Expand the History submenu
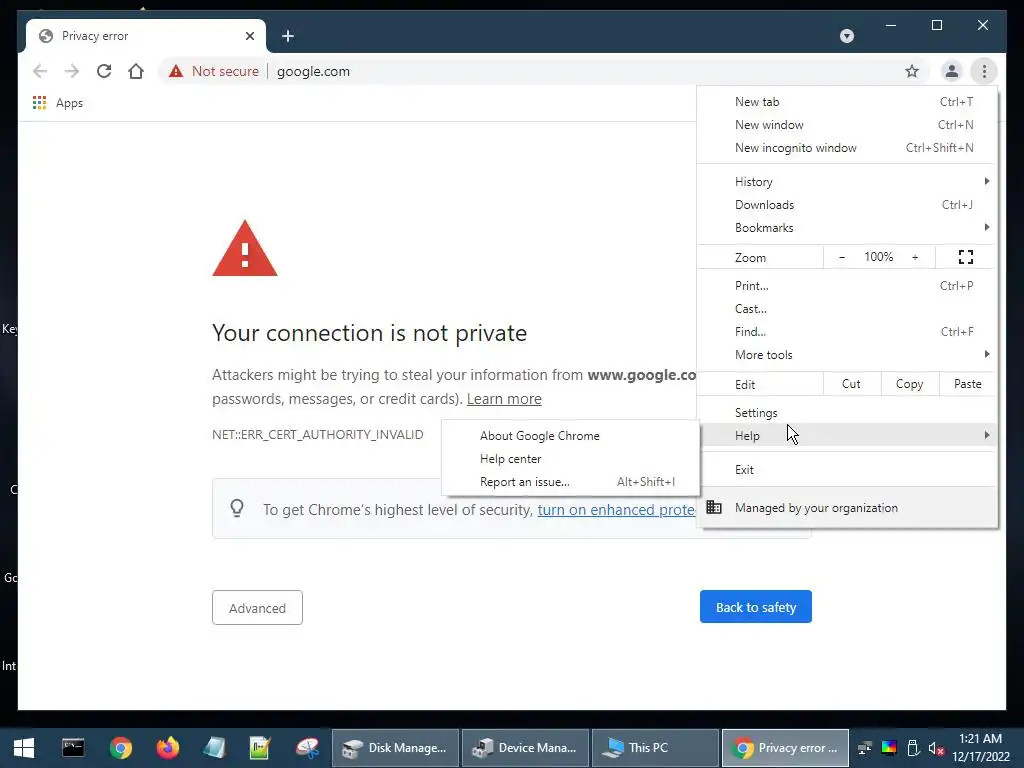 (x=847, y=182)
